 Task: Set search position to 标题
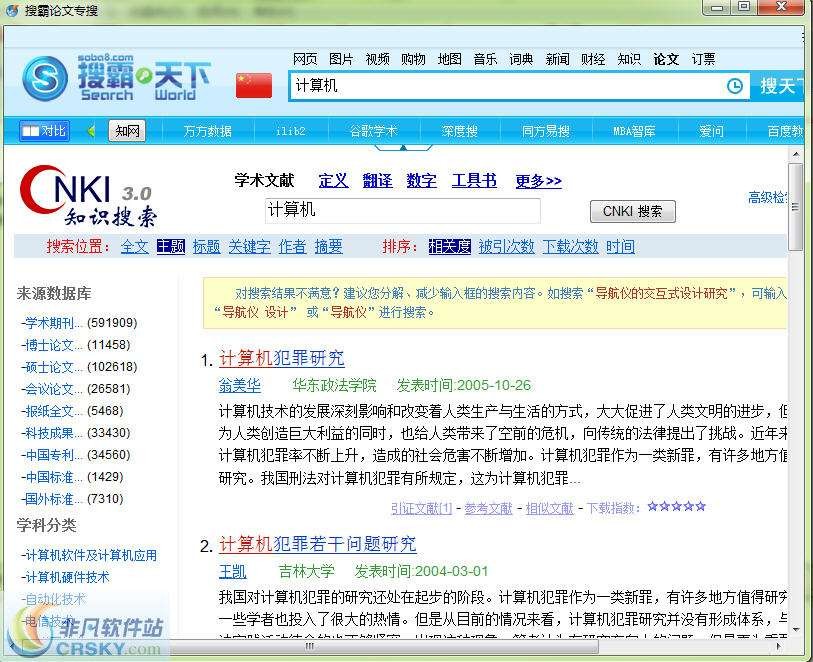pos(206,246)
